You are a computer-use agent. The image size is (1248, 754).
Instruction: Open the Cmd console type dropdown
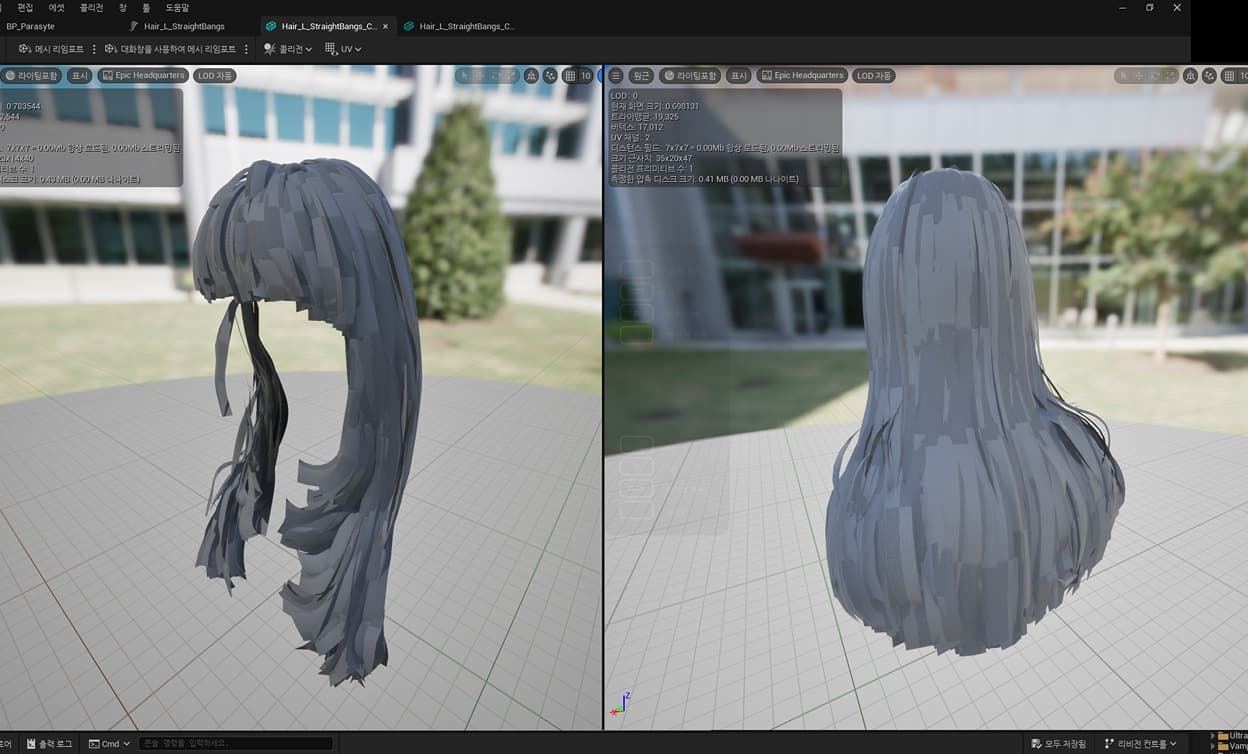tap(109, 744)
